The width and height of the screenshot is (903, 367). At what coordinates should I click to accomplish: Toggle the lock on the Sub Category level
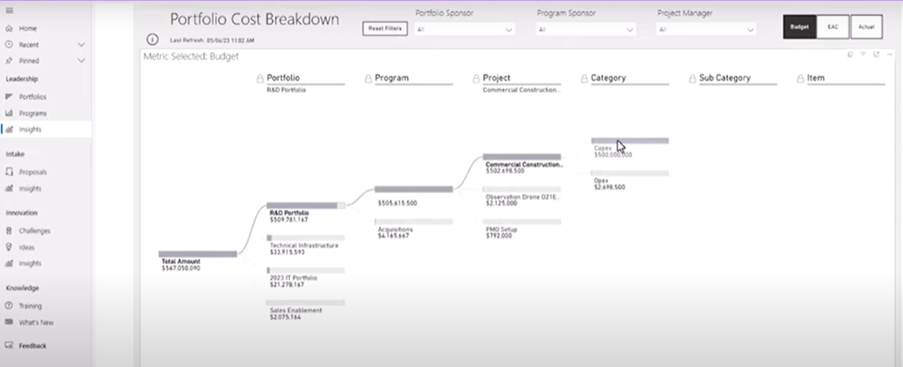[693, 78]
